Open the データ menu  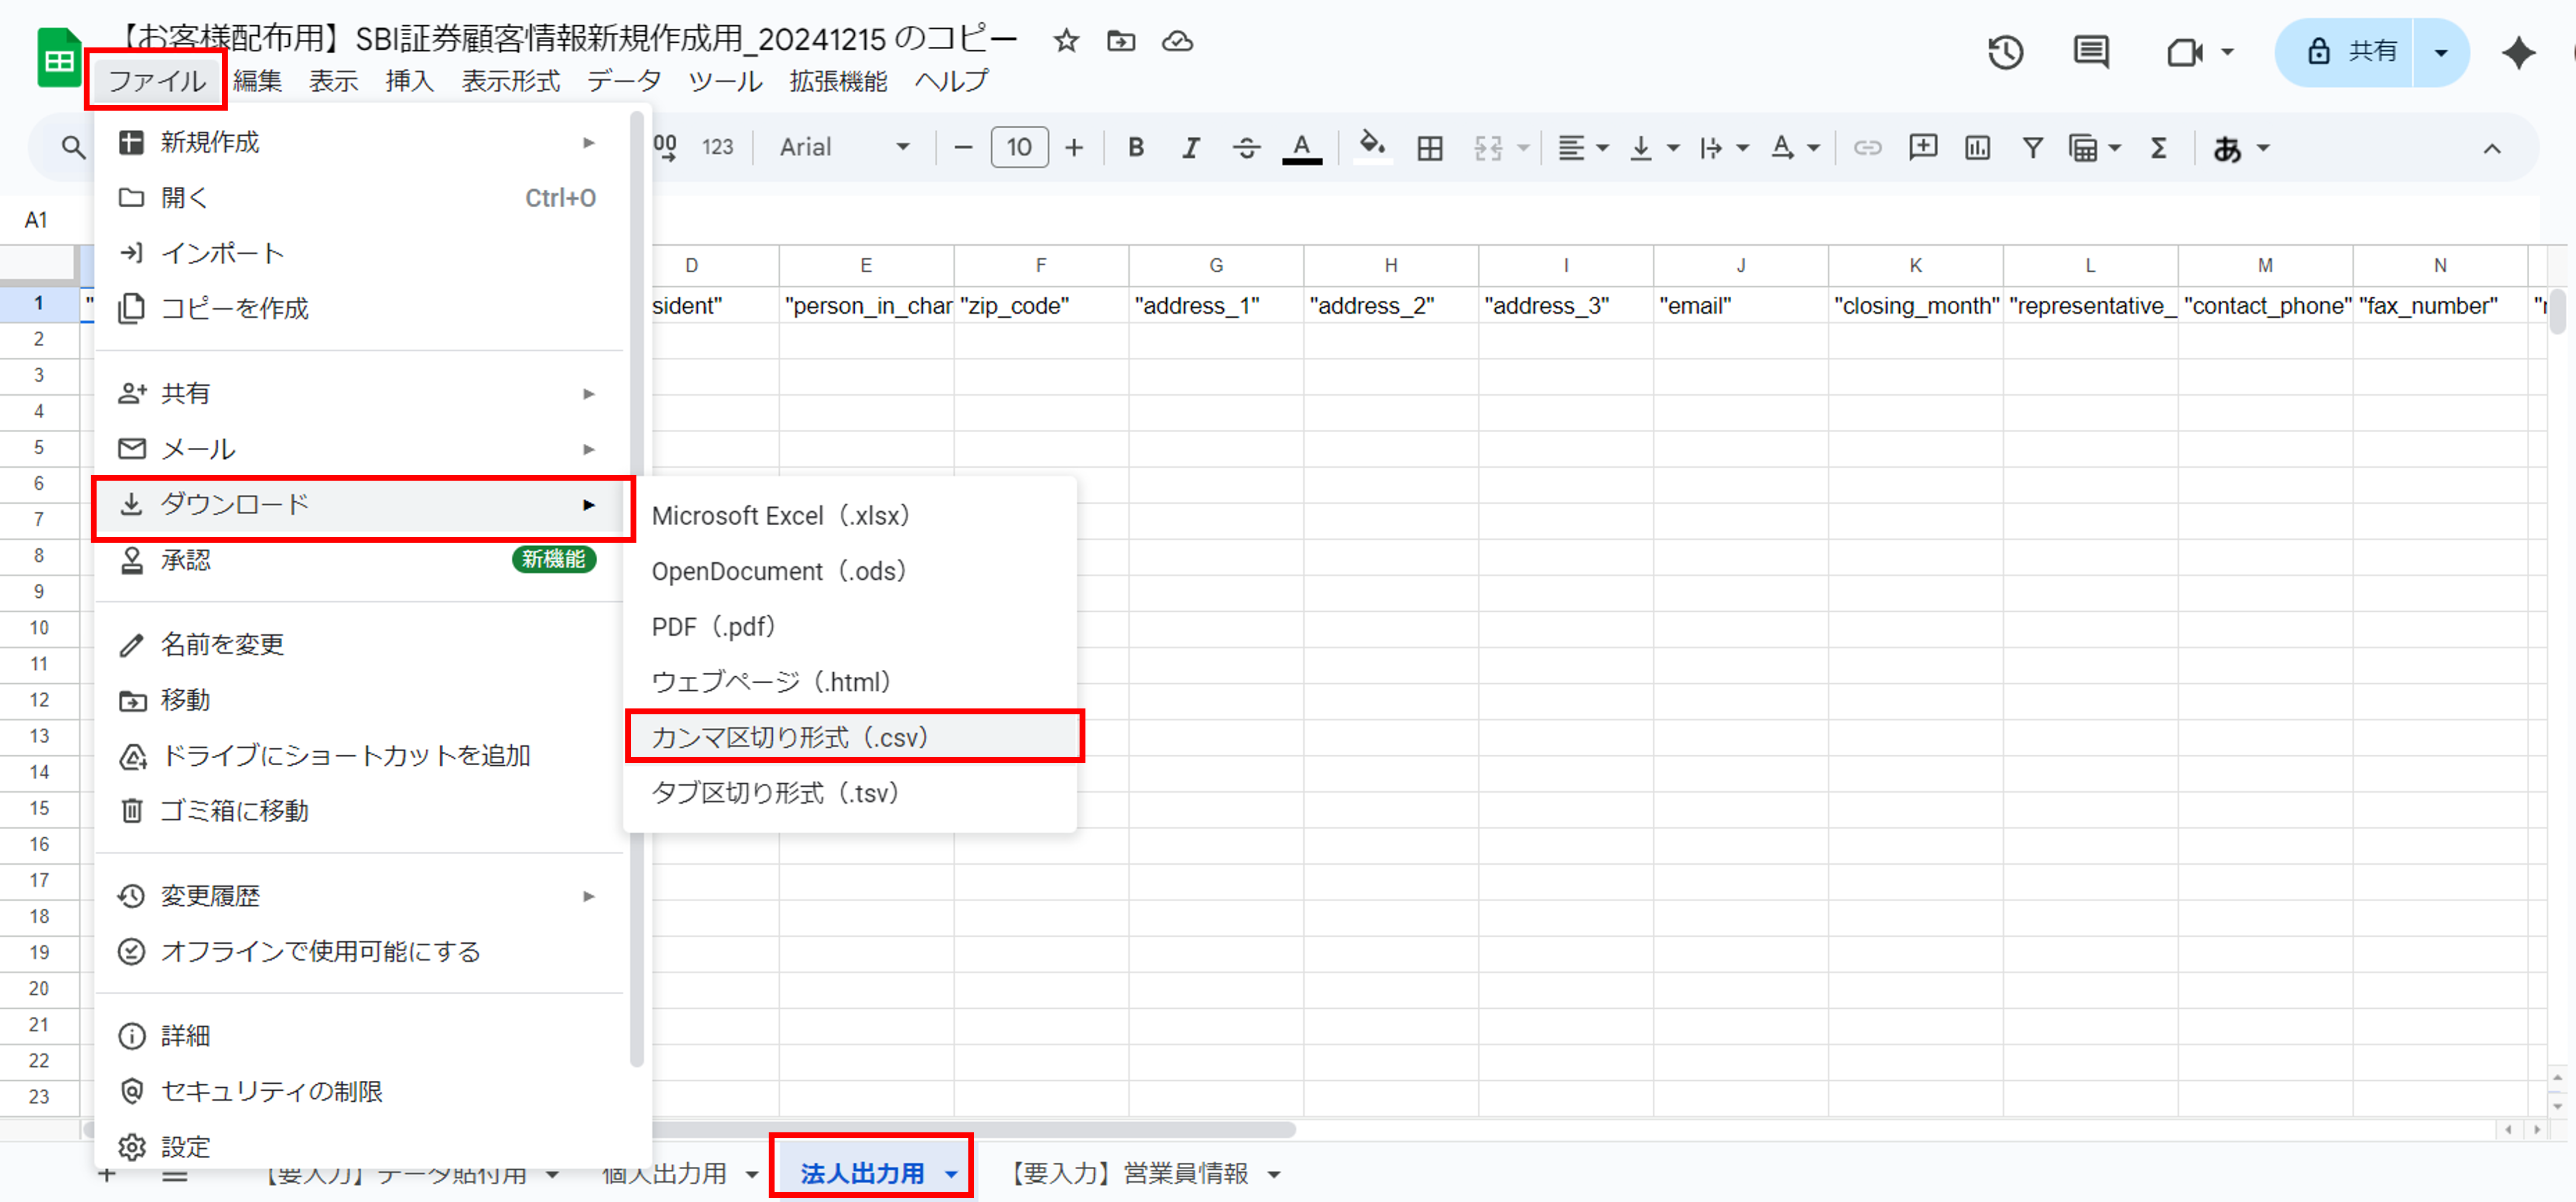[x=624, y=81]
